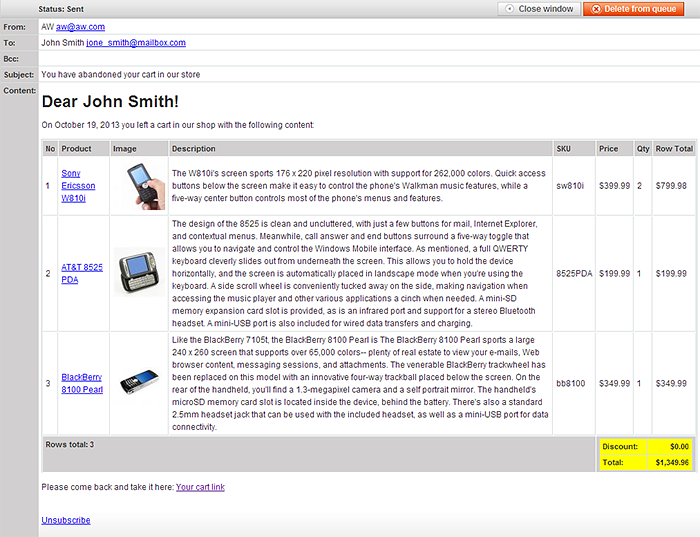
Task: Click the email subject line text
Action: point(121,75)
